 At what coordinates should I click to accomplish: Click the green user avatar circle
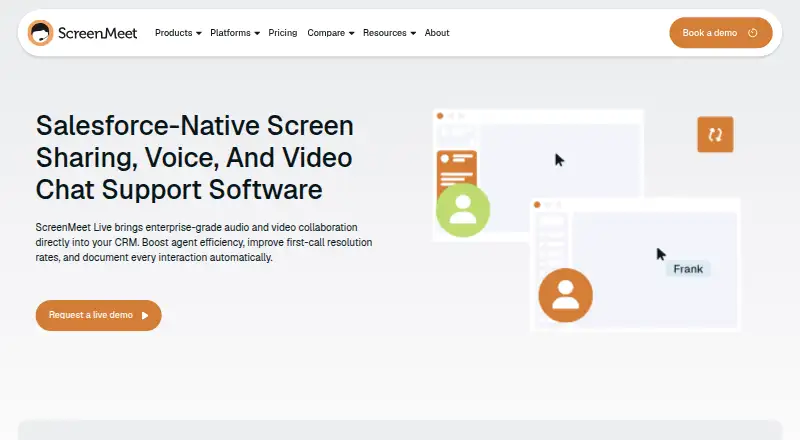[463, 210]
